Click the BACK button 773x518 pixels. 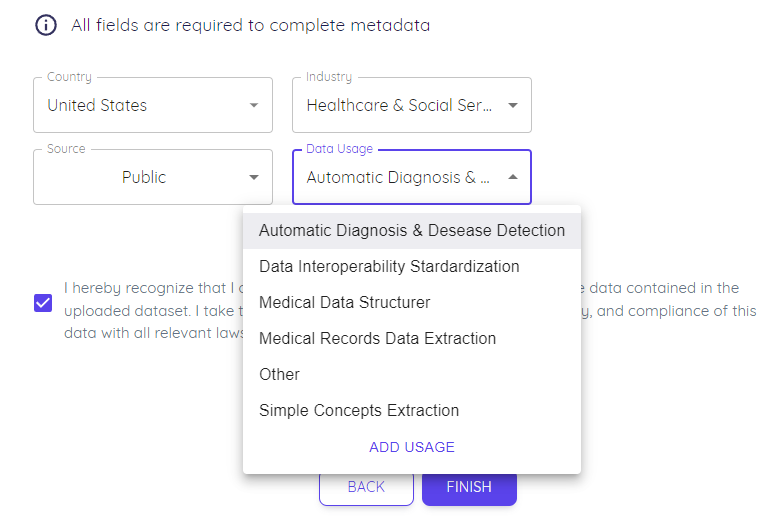click(366, 487)
